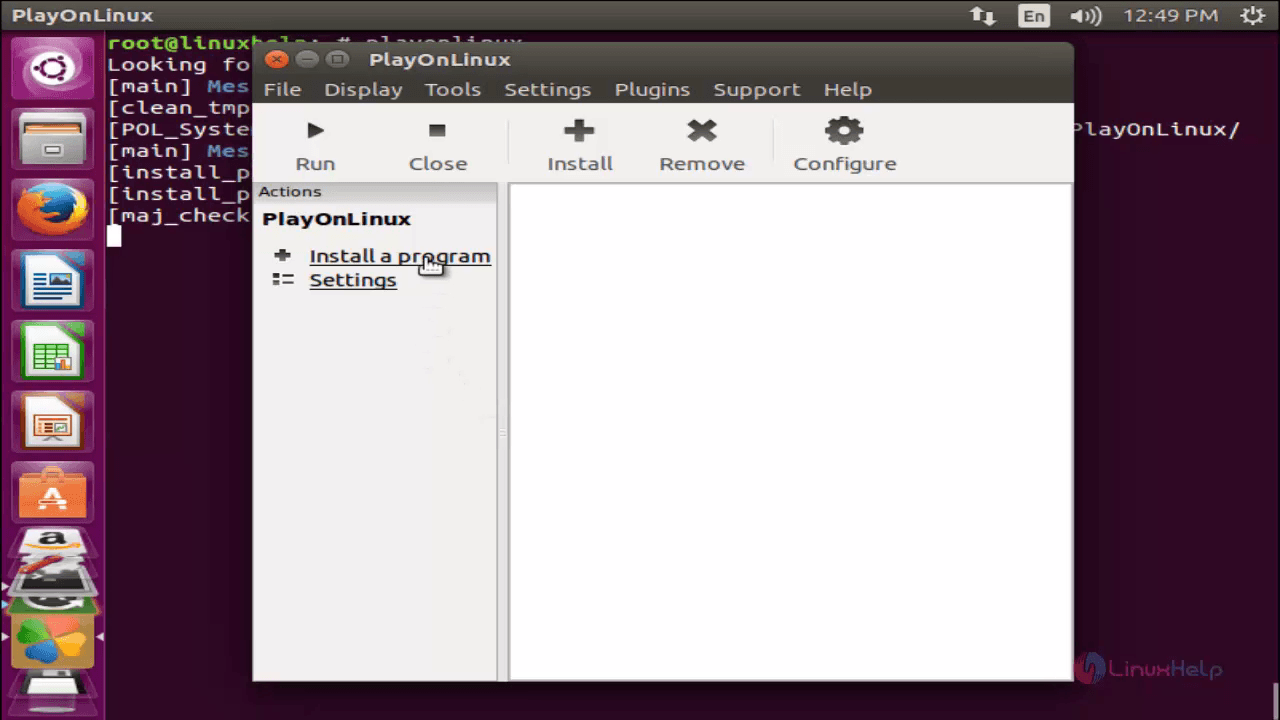Close the PlayOnLinux window with red button
Image resolution: width=1280 pixels, height=720 pixels.
point(278,60)
